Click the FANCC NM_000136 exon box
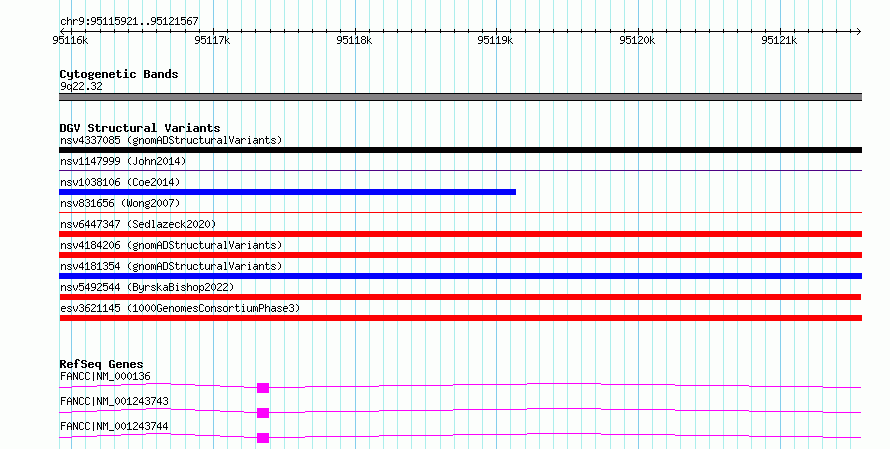Viewport: 890px width, 449px height. (x=263, y=388)
